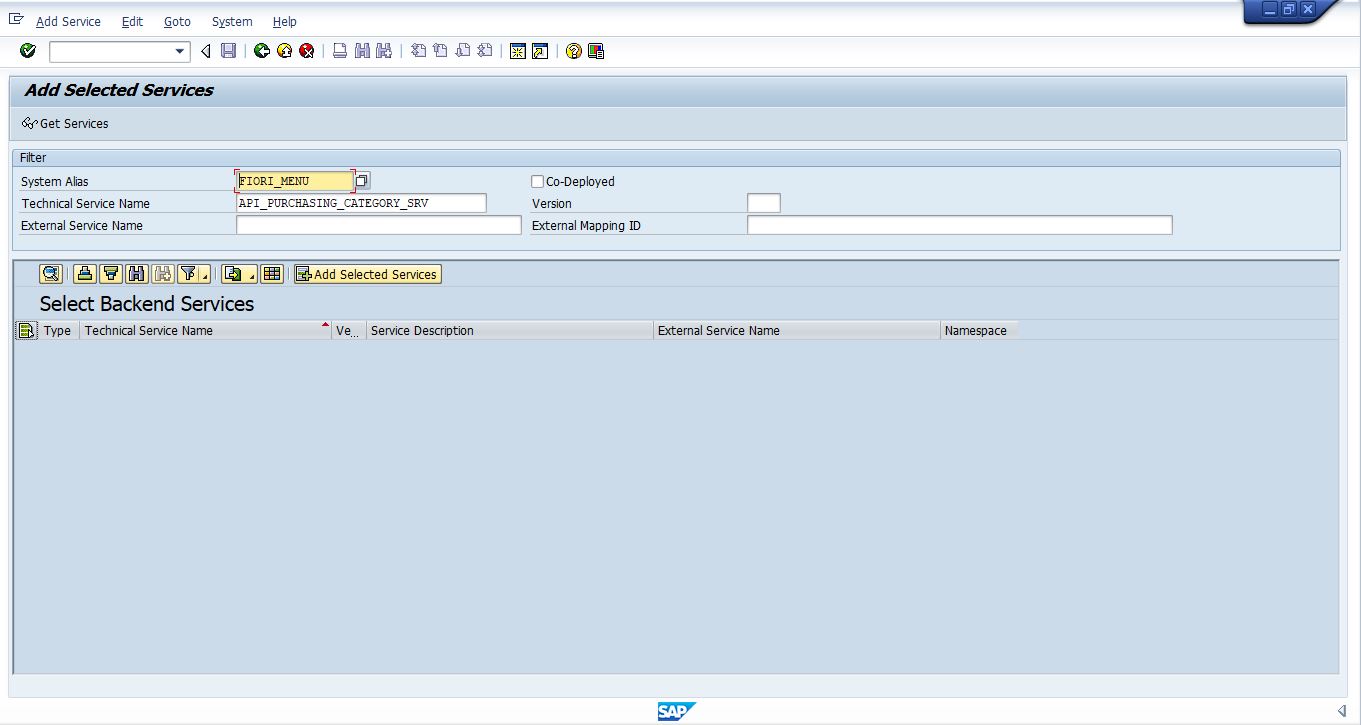
Task: Open the System Alias value help button
Action: 362,181
